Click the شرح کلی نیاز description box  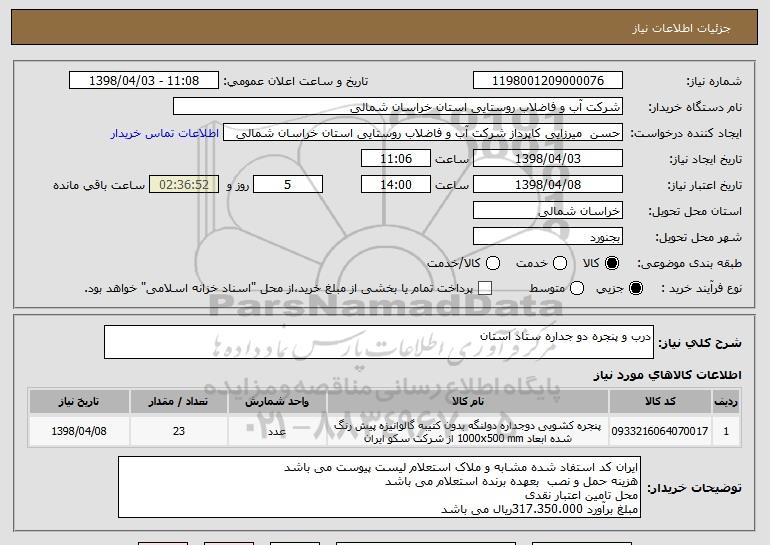coord(379,342)
